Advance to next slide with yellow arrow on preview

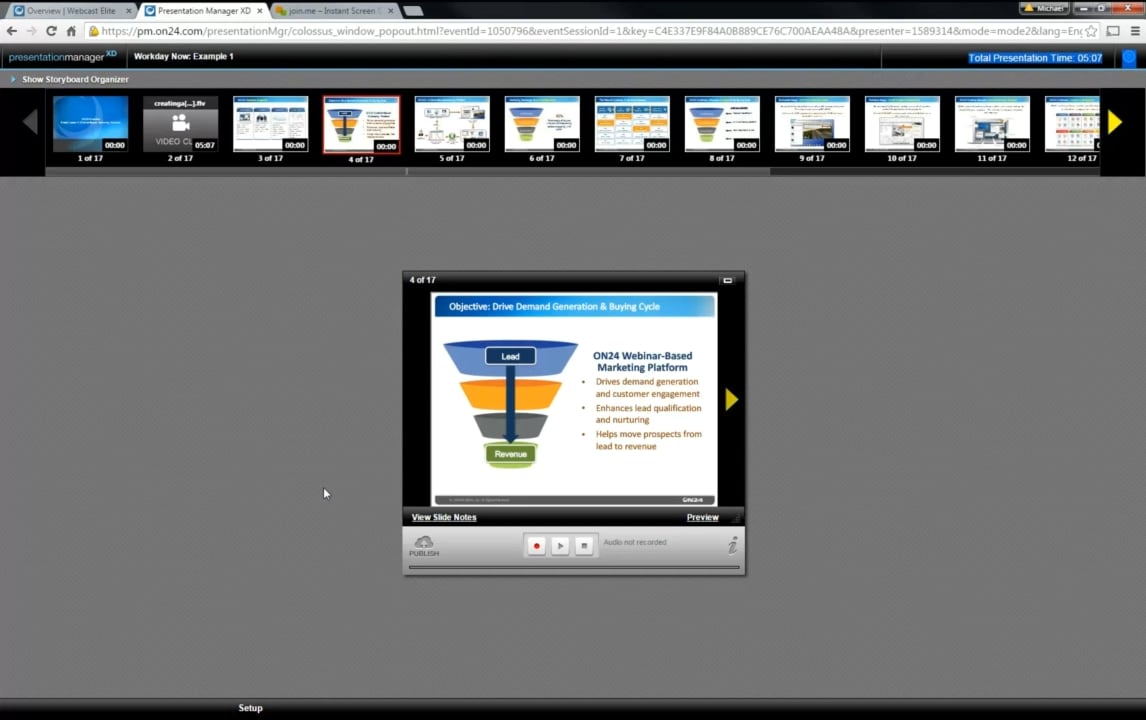732,399
